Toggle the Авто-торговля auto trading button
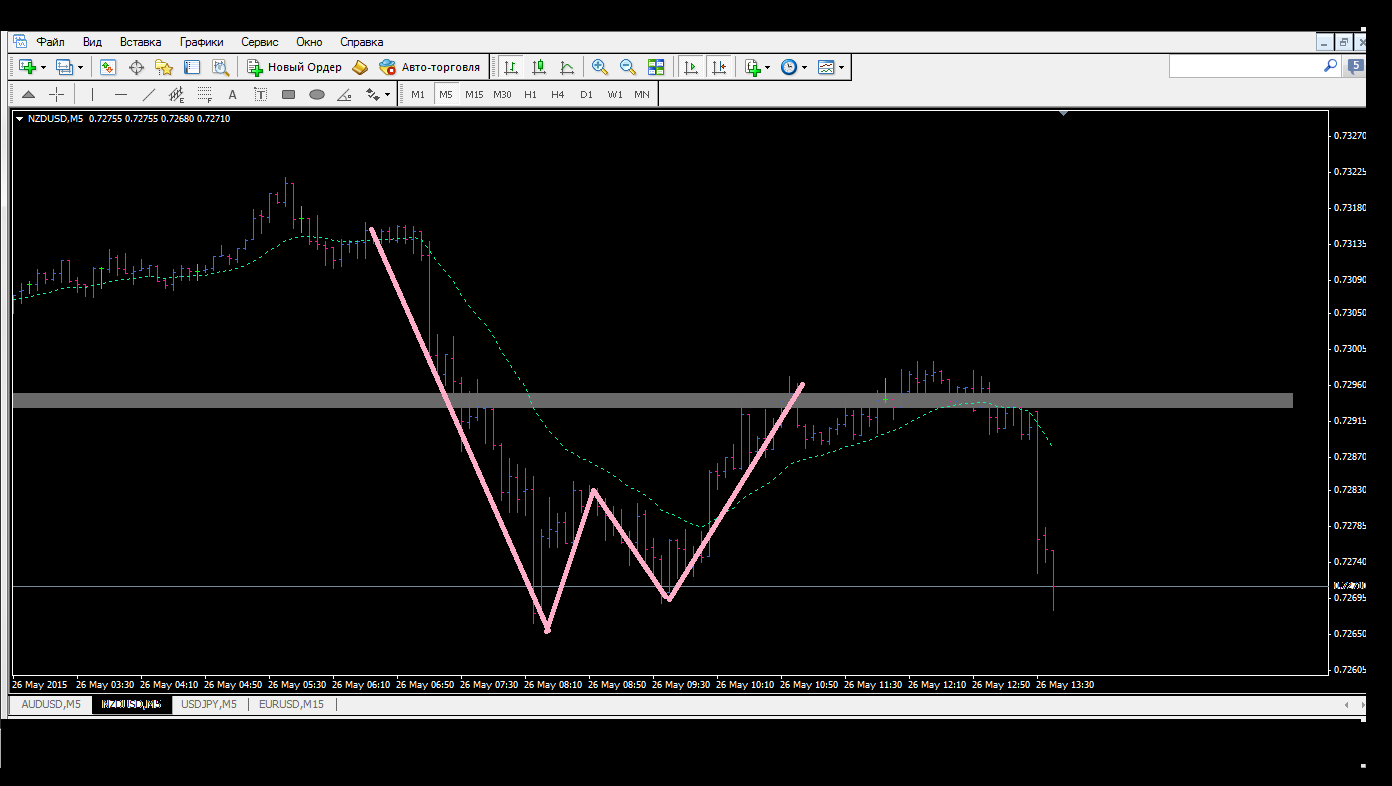This screenshot has width=1392, height=786. 429,67
